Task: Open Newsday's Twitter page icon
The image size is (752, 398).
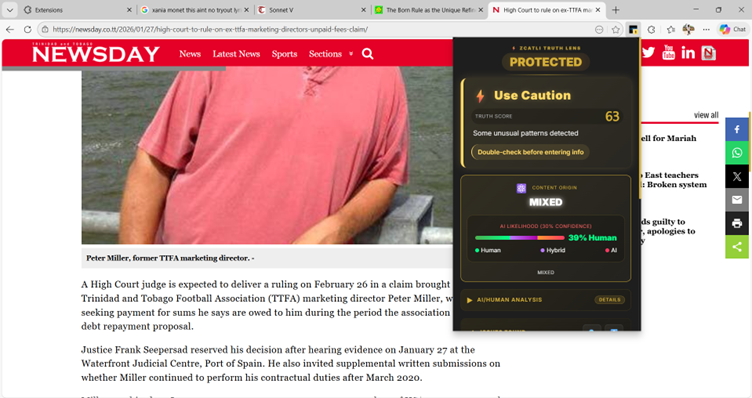Action: pyautogui.click(x=648, y=52)
